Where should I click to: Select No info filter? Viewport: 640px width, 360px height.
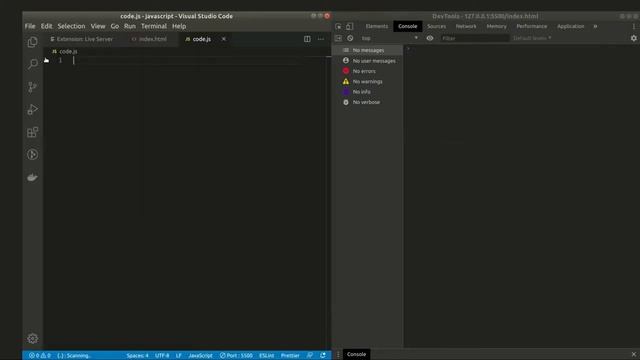368,92
